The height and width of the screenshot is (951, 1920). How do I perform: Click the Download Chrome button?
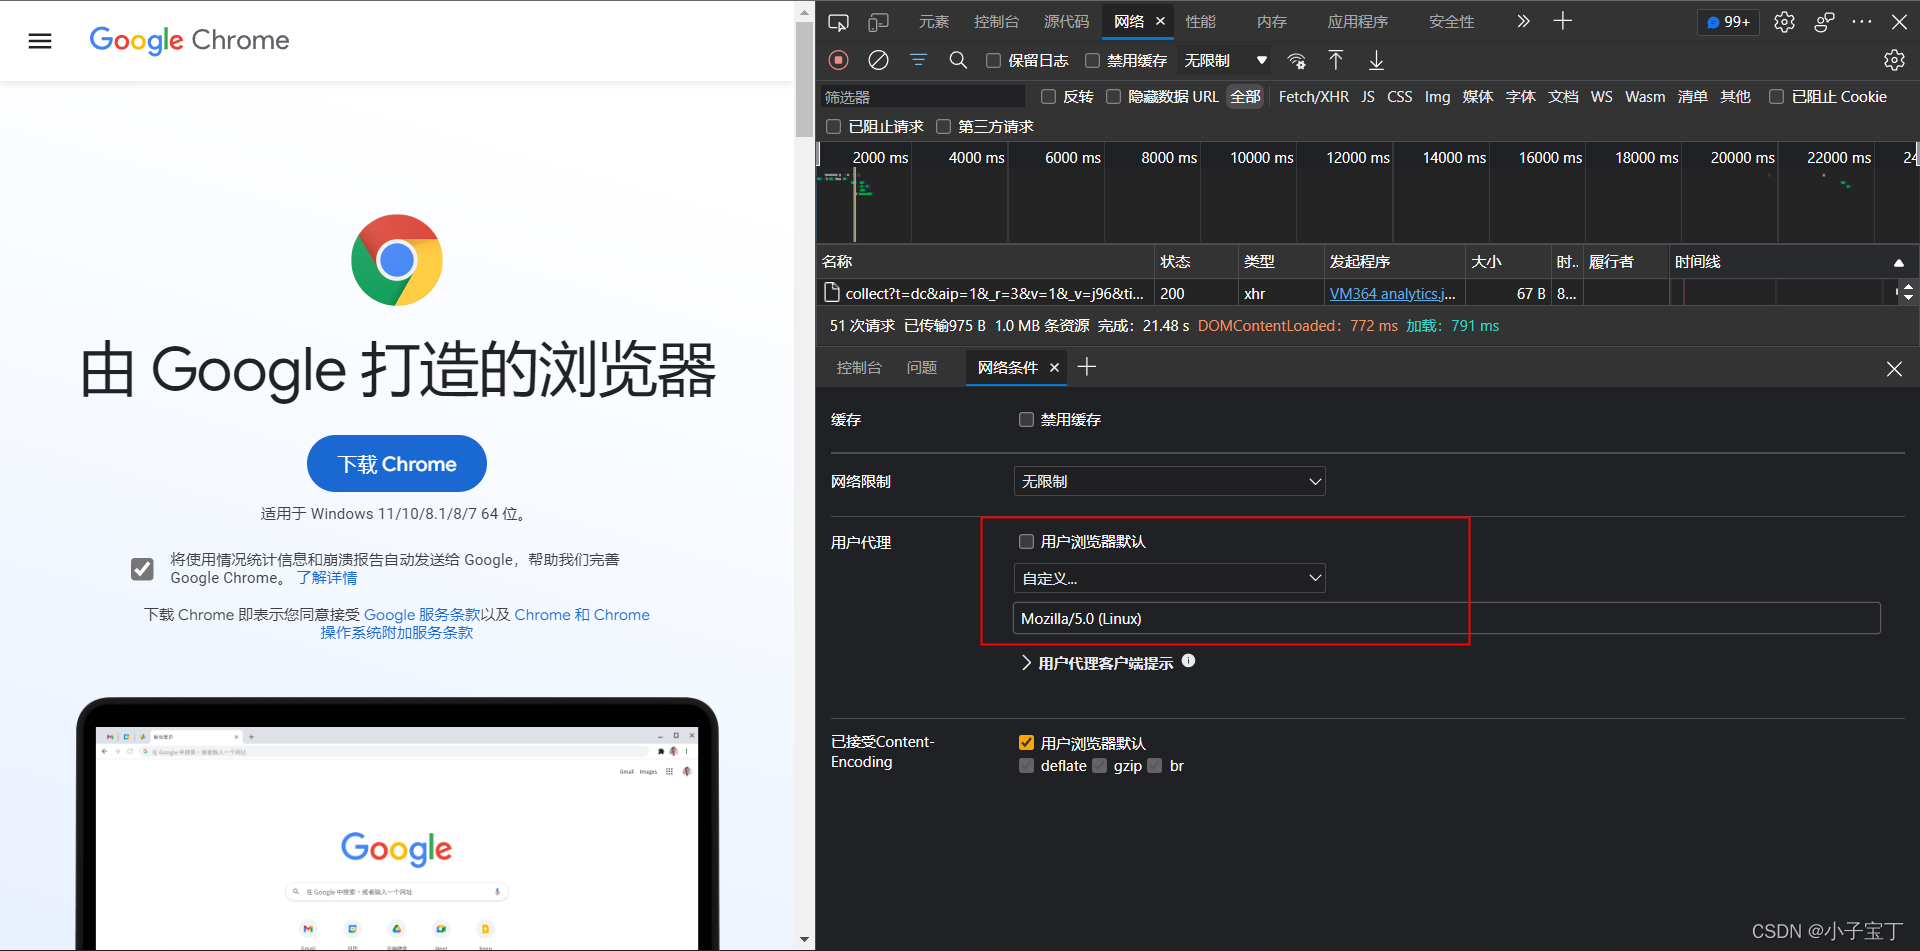[397, 464]
